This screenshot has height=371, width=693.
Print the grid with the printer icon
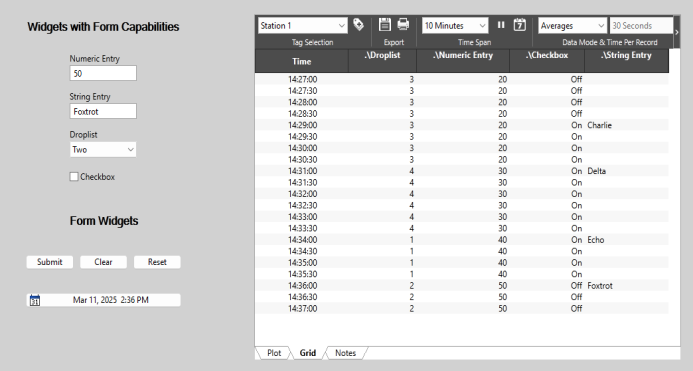[403, 25]
